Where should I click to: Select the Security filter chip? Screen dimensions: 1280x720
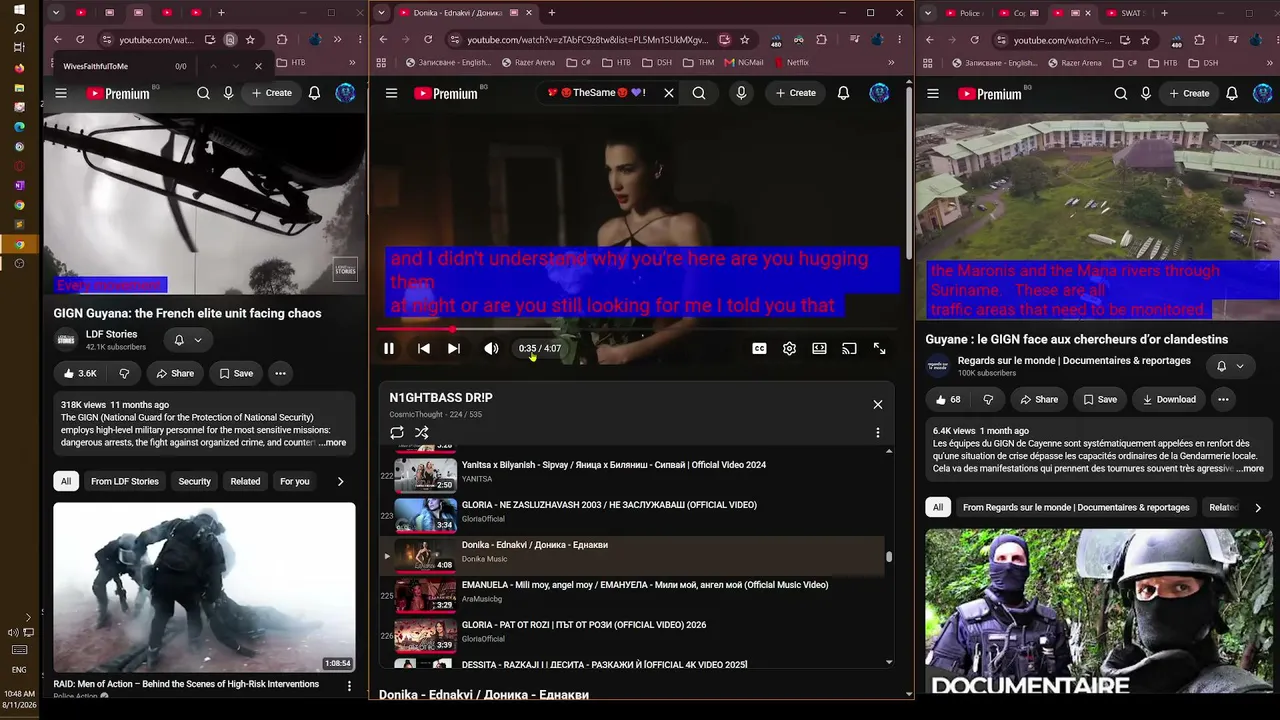tap(194, 482)
